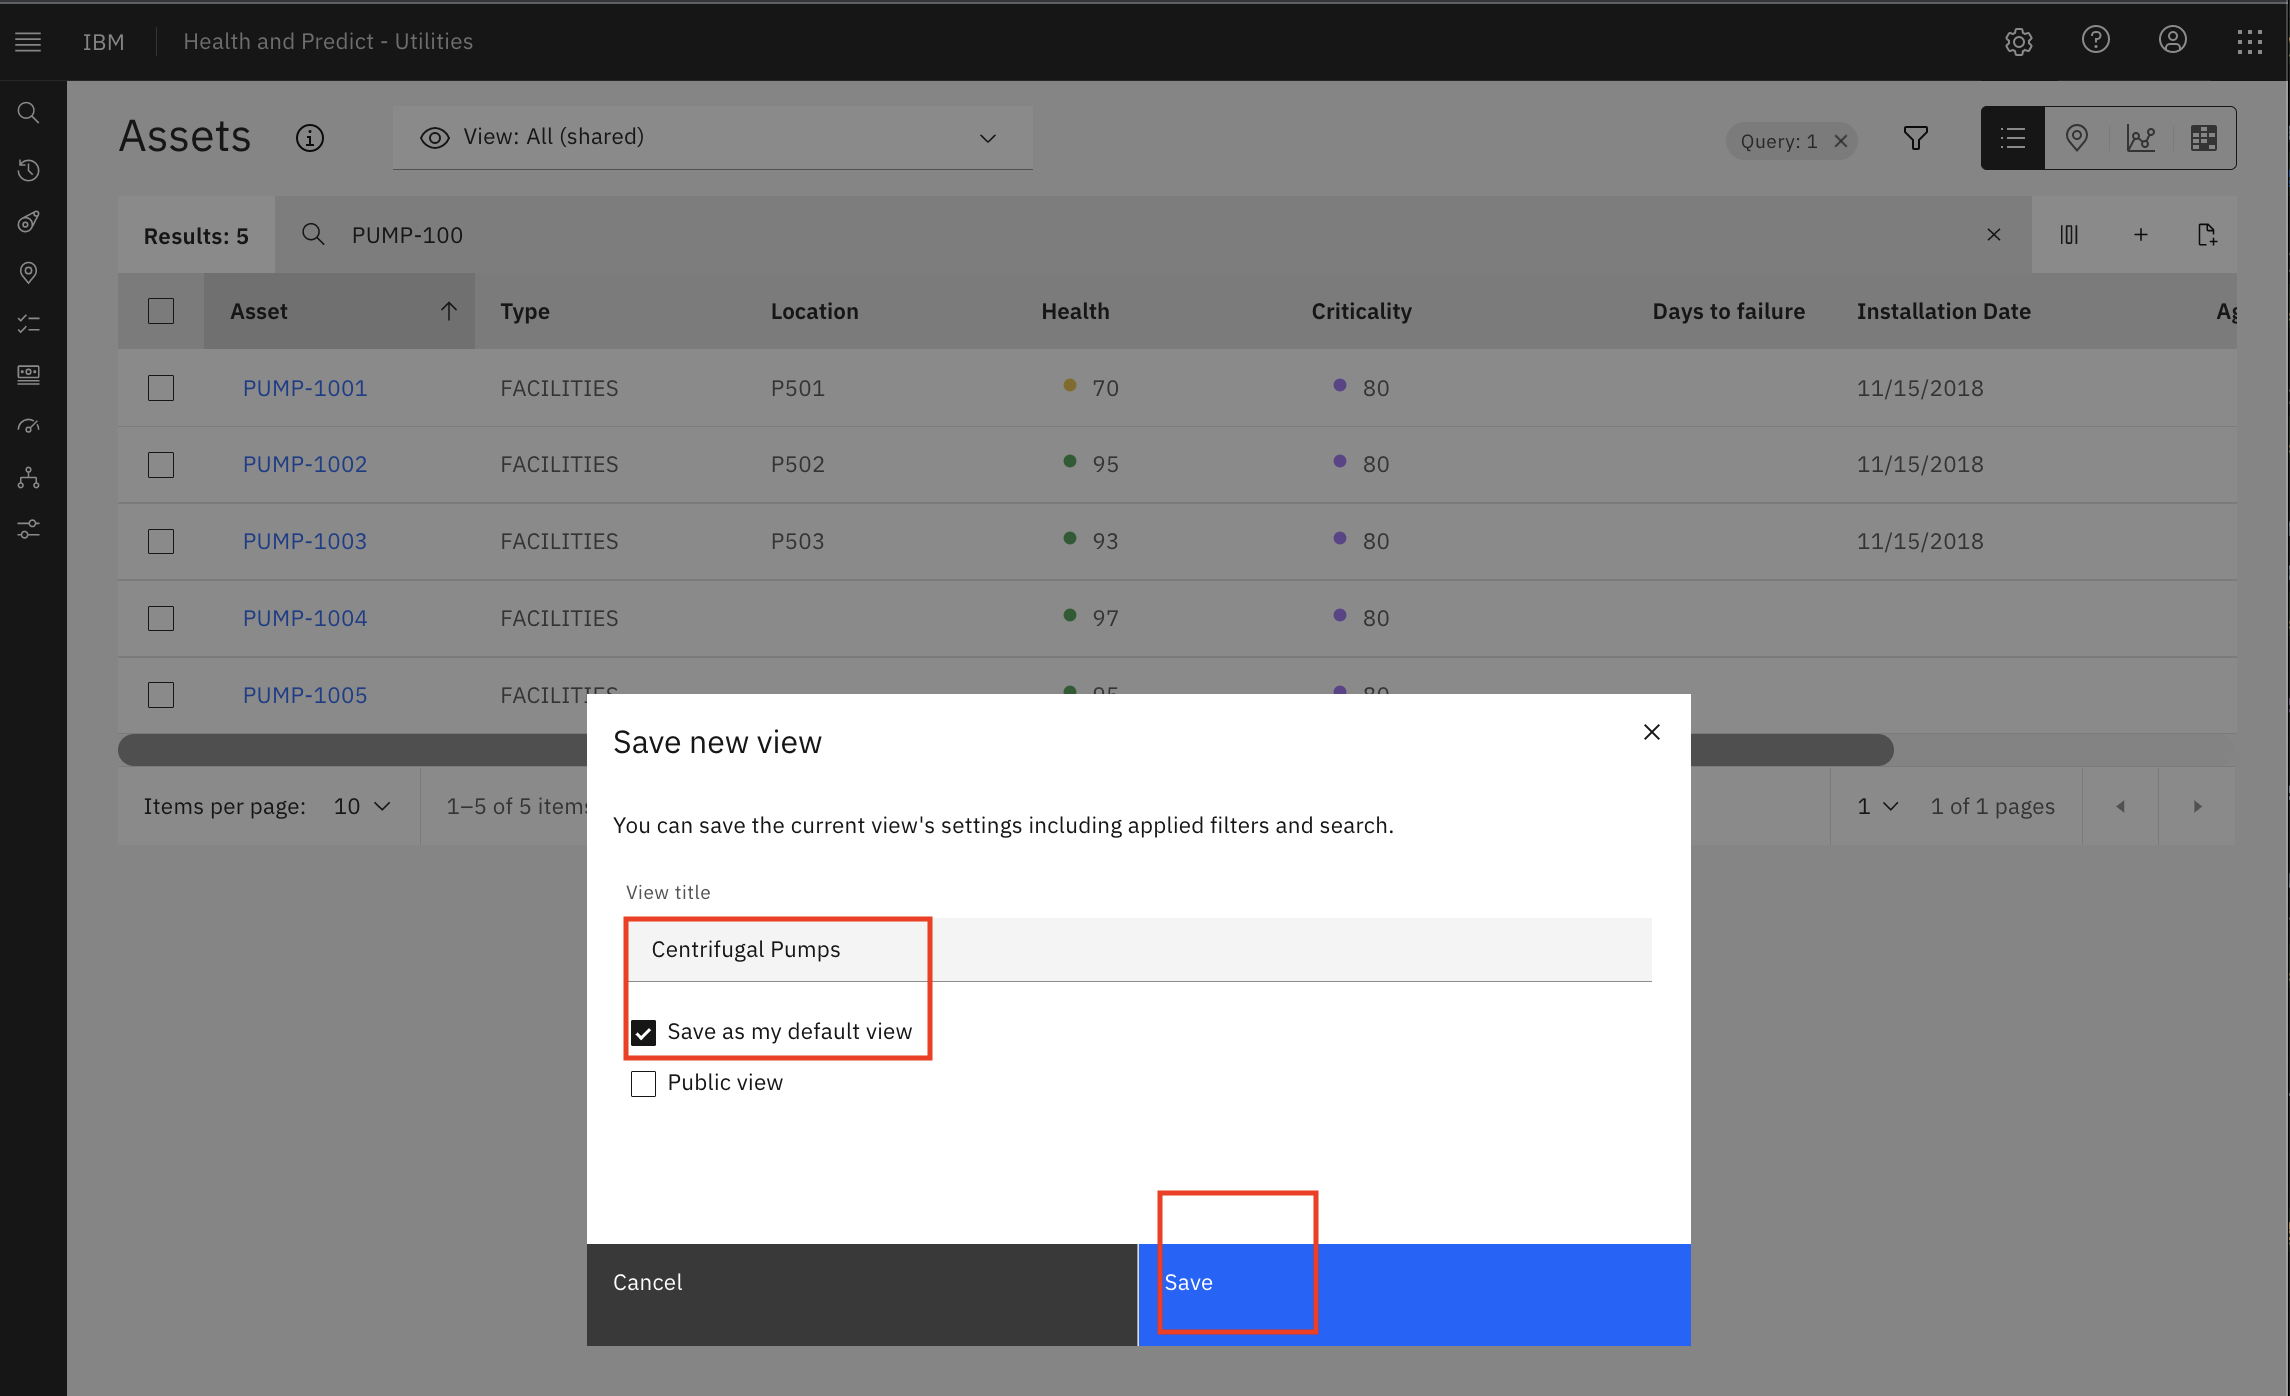Open the app switcher grid icon
This screenshot has width=2290, height=1396.
2249,41
